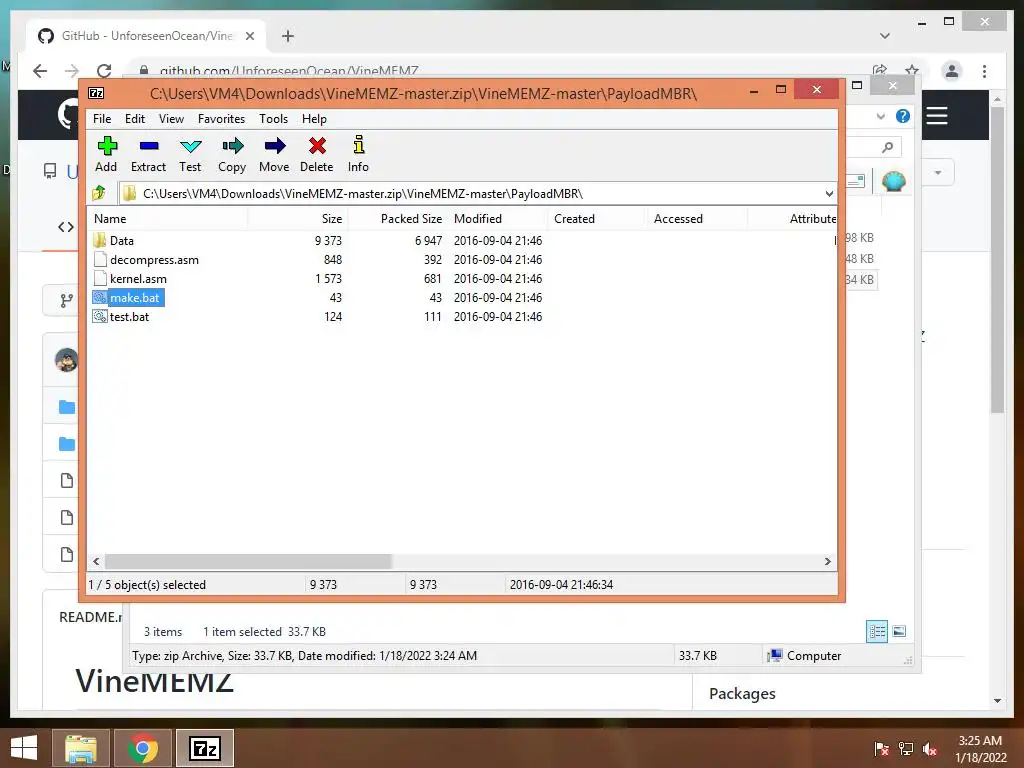Expand the Explorer ribbon chevron
The height and width of the screenshot is (768, 1024).
click(x=880, y=116)
